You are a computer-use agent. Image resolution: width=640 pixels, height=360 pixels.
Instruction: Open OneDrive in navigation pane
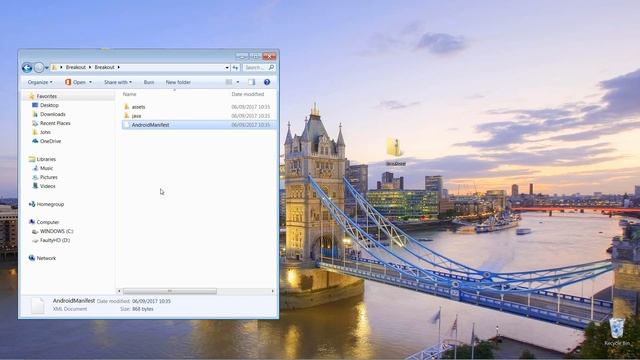[x=50, y=141]
